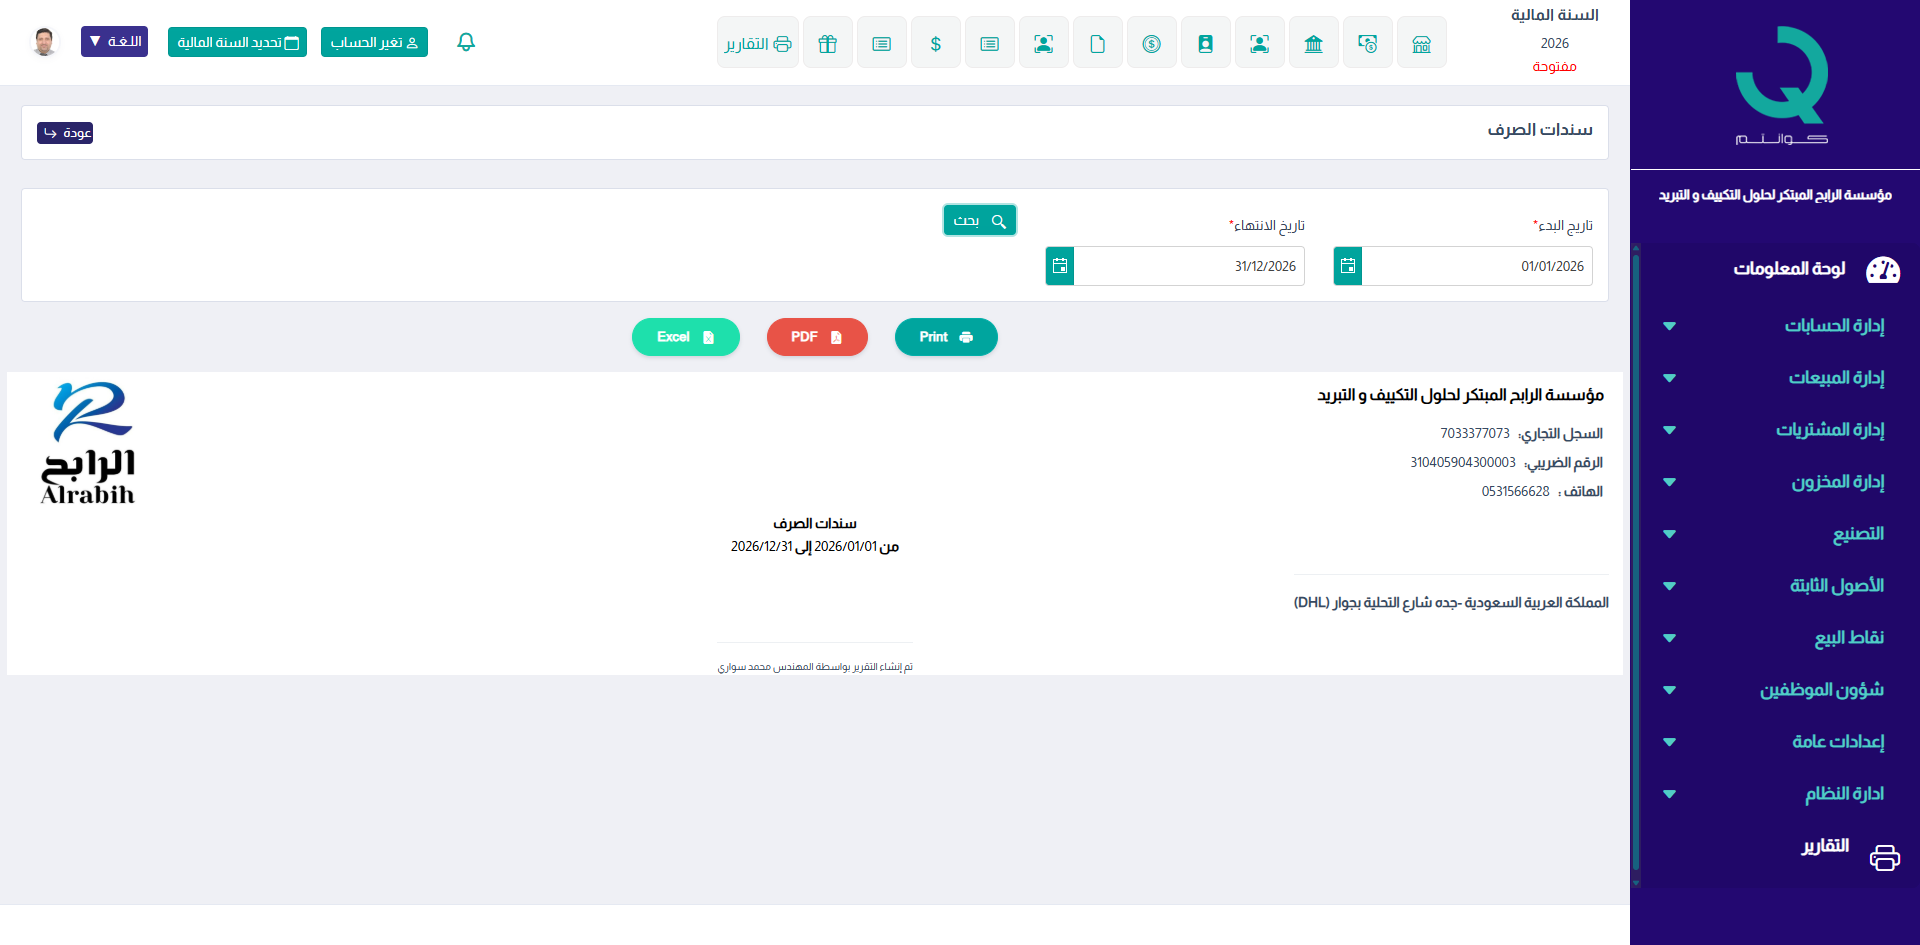Click the store shop icon in top toolbar
The height and width of the screenshot is (945, 1920).
(x=1421, y=43)
